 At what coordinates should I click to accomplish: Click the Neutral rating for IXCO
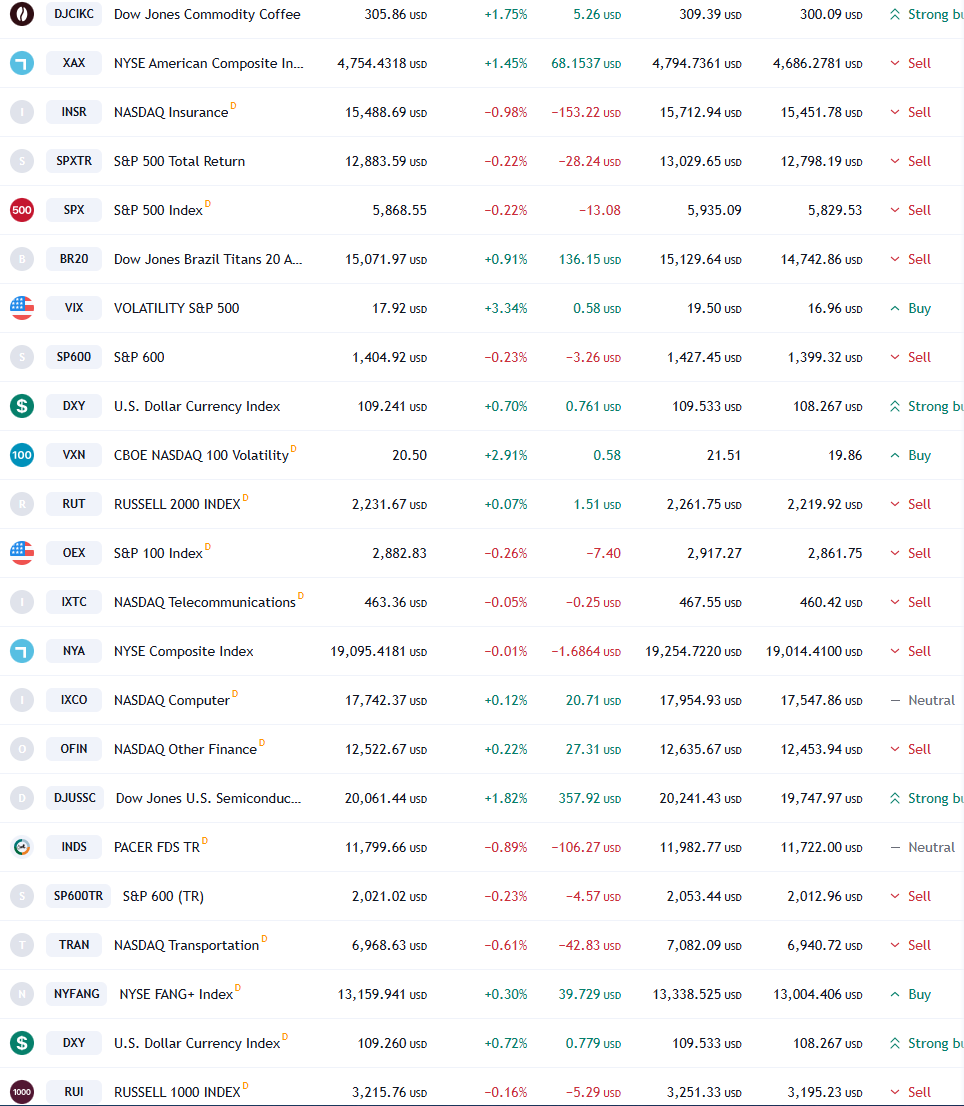(x=922, y=700)
